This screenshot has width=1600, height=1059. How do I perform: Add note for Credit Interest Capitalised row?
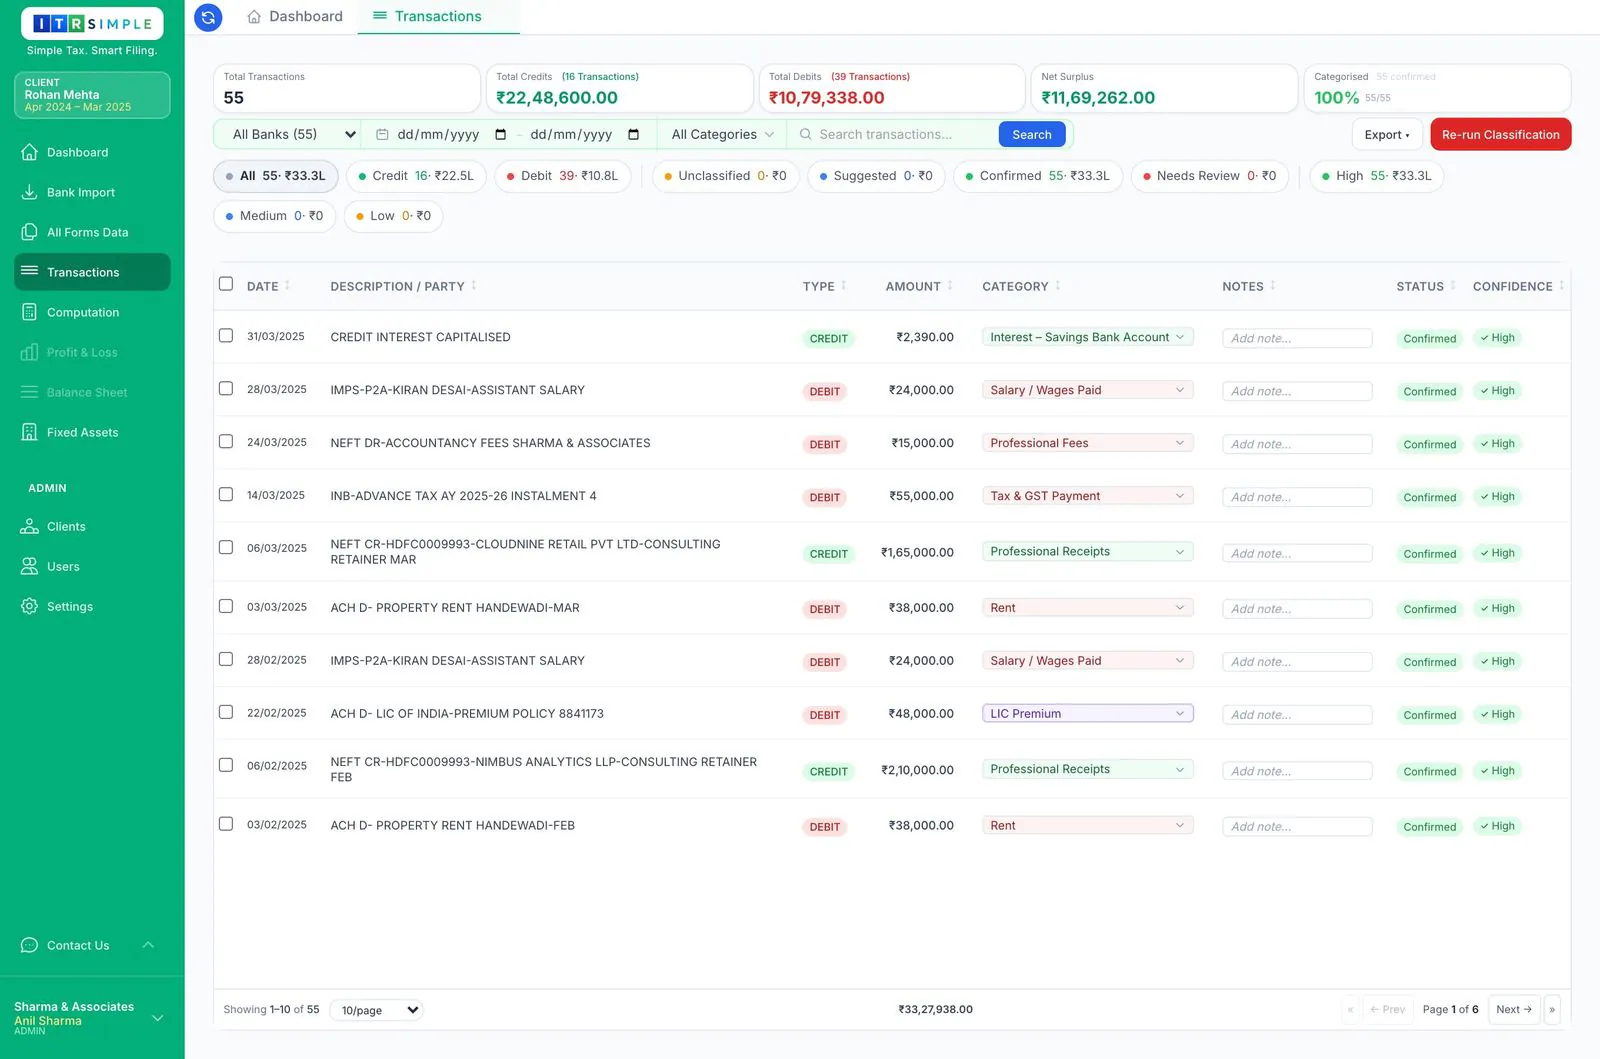pos(1297,338)
